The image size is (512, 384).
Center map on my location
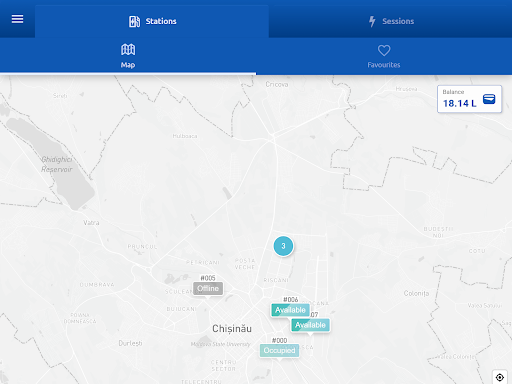pos(500,377)
